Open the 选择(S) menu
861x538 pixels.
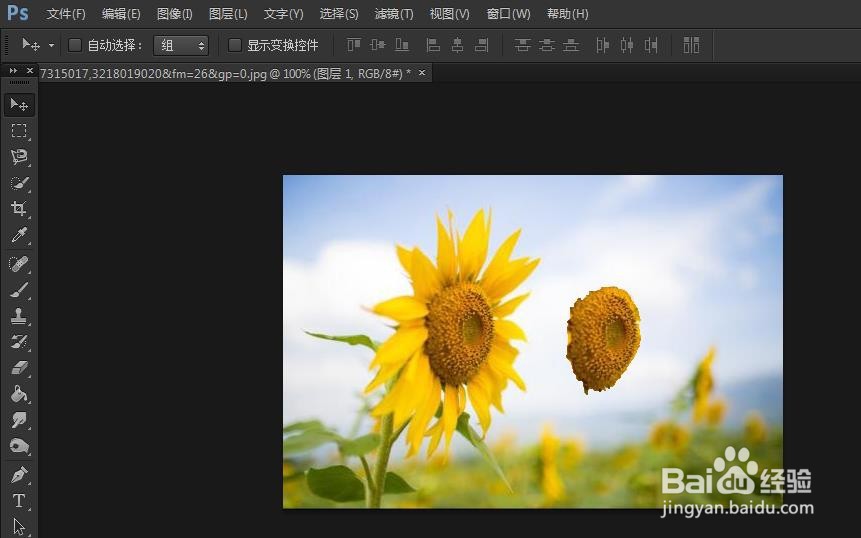339,14
